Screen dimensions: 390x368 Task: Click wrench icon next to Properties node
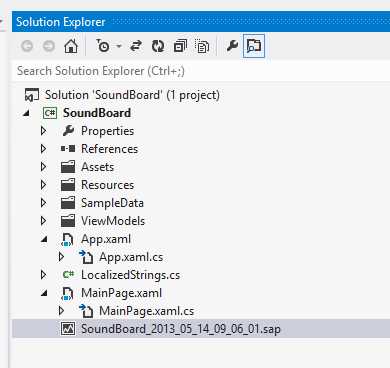pyautogui.click(x=68, y=131)
